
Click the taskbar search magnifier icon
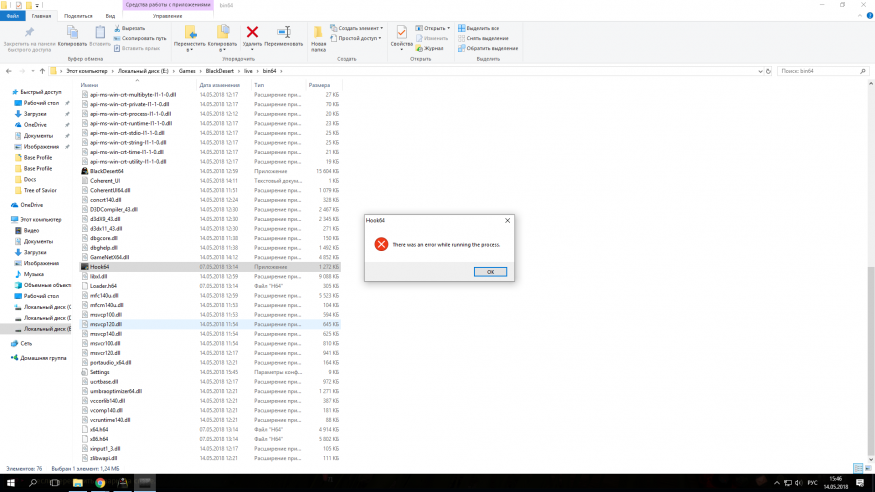[x=32, y=483]
